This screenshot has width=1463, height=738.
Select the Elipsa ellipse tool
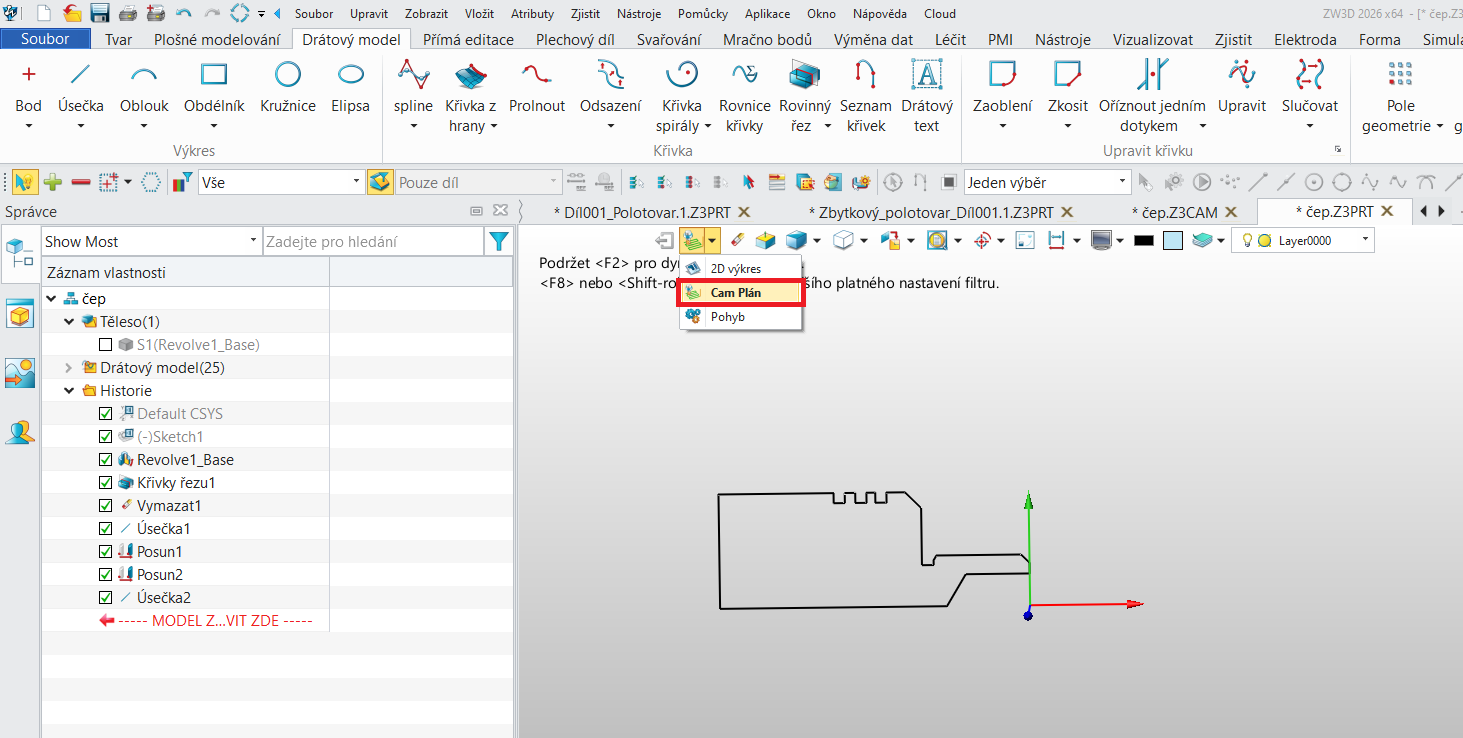tap(351, 88)
